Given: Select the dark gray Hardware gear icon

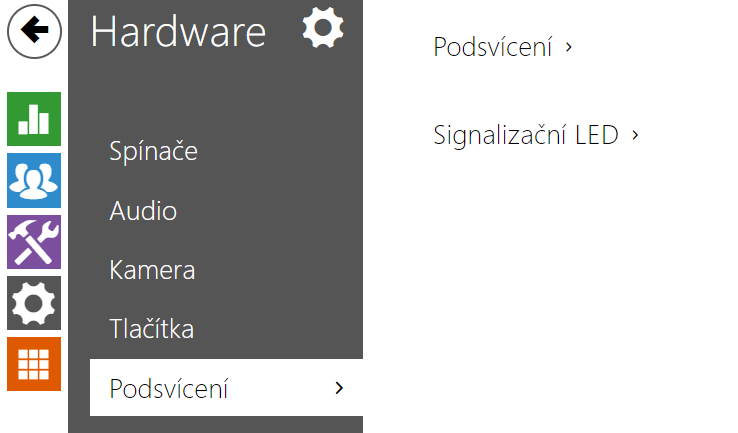Looking at the screenshot, I should click(34, 303).
